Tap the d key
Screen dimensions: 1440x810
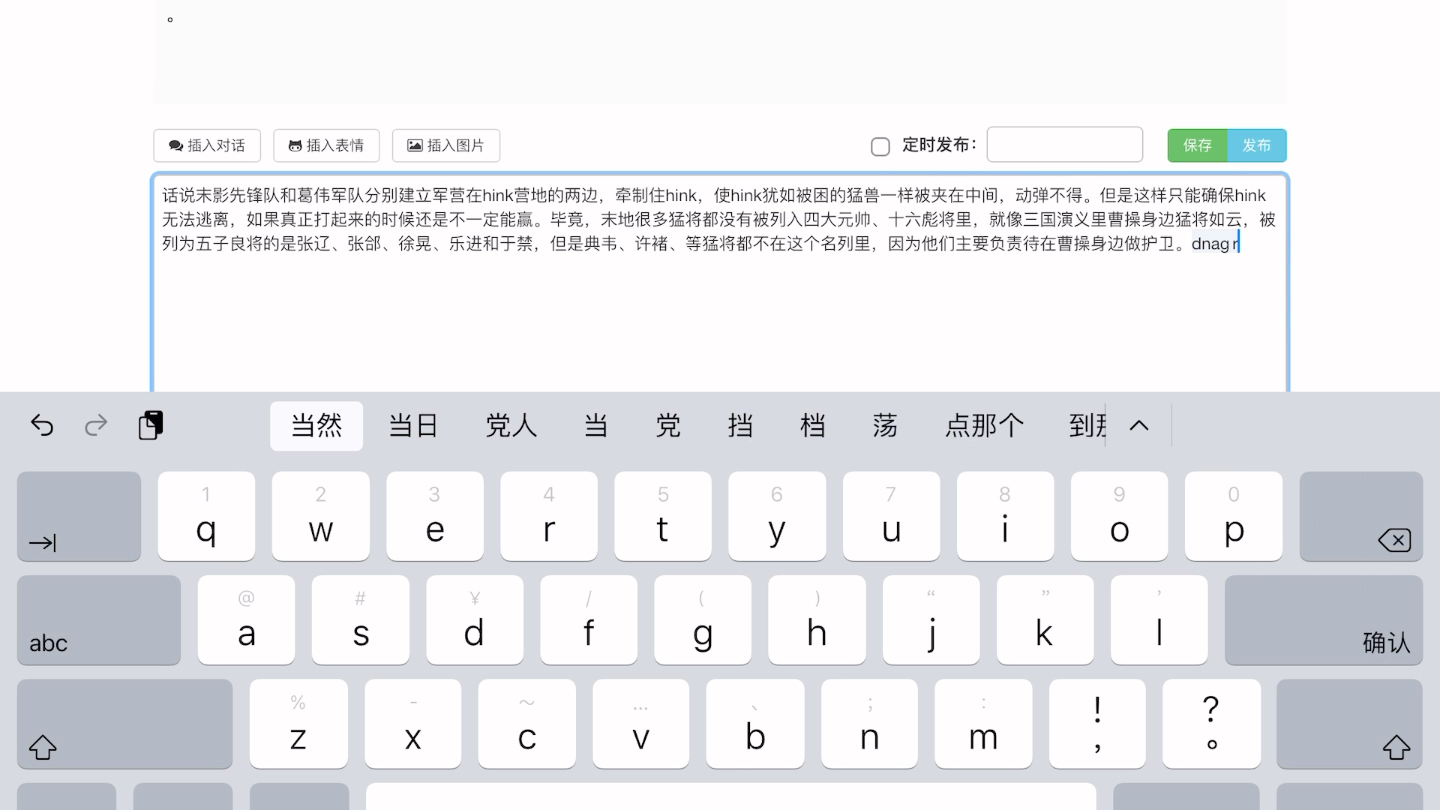pos(475,620)
